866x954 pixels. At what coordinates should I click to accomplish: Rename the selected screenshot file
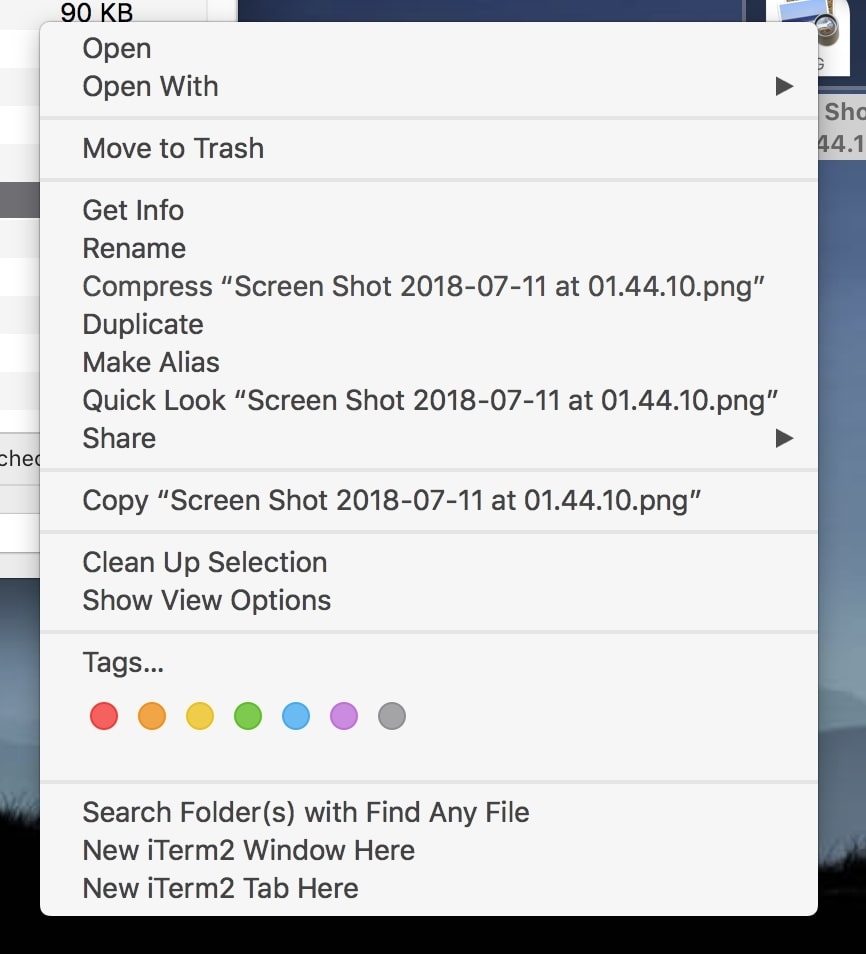pos(134,248)
